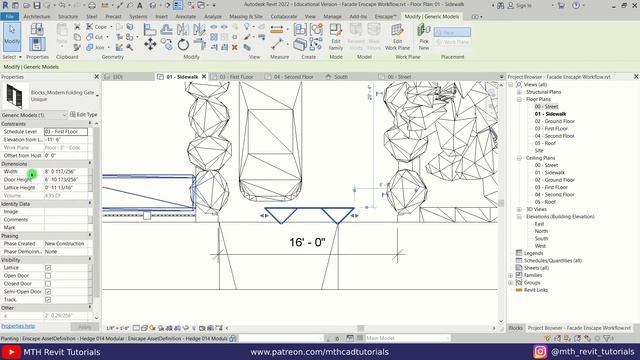Select the Measure Between tool

coord(276,44)
